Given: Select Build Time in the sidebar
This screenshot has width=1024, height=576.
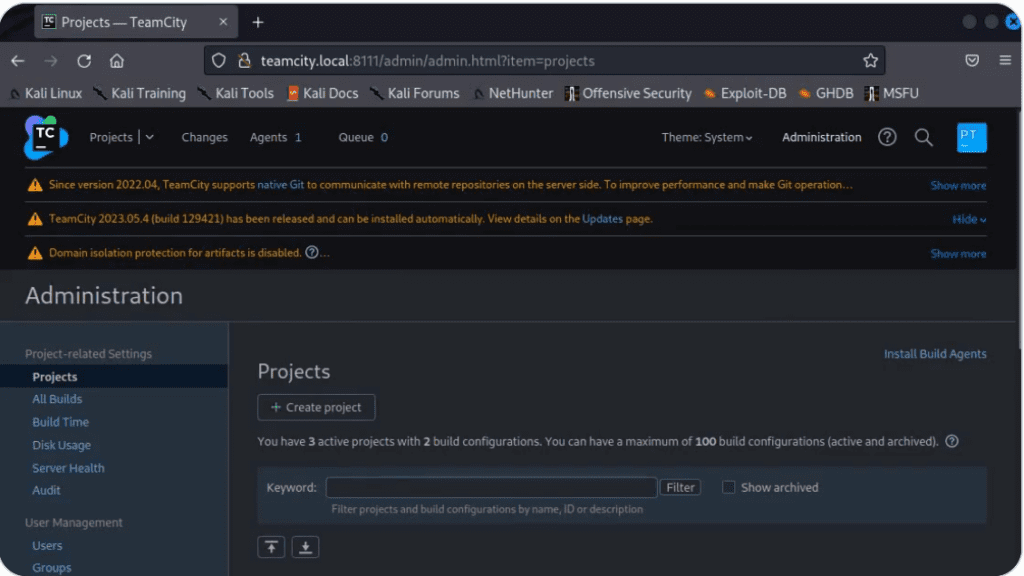Looking at the screenshot, I should [x=60, y=422].
